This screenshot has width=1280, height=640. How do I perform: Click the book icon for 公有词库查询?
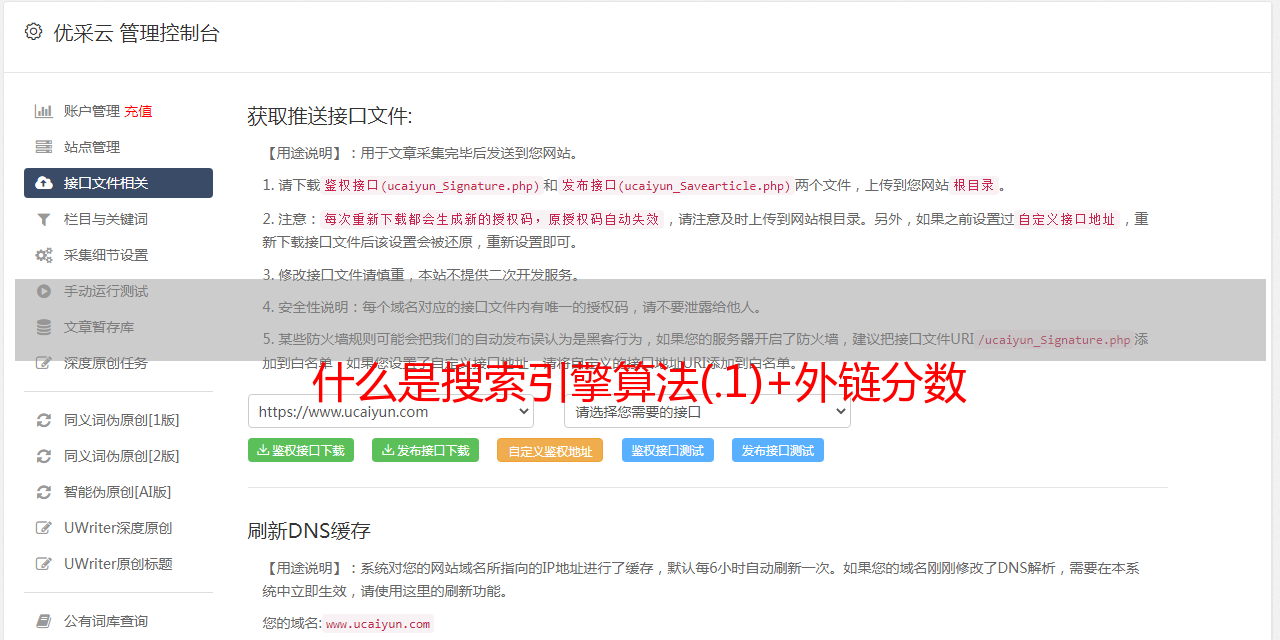[x=44, y=621]
